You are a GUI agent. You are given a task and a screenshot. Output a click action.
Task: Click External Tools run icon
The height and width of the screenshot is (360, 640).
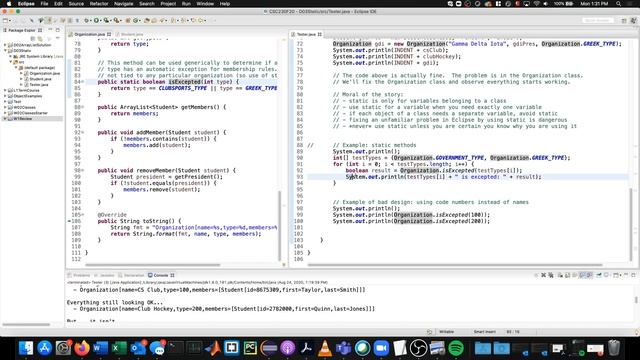pyautogui.click(x=116, y=20)
